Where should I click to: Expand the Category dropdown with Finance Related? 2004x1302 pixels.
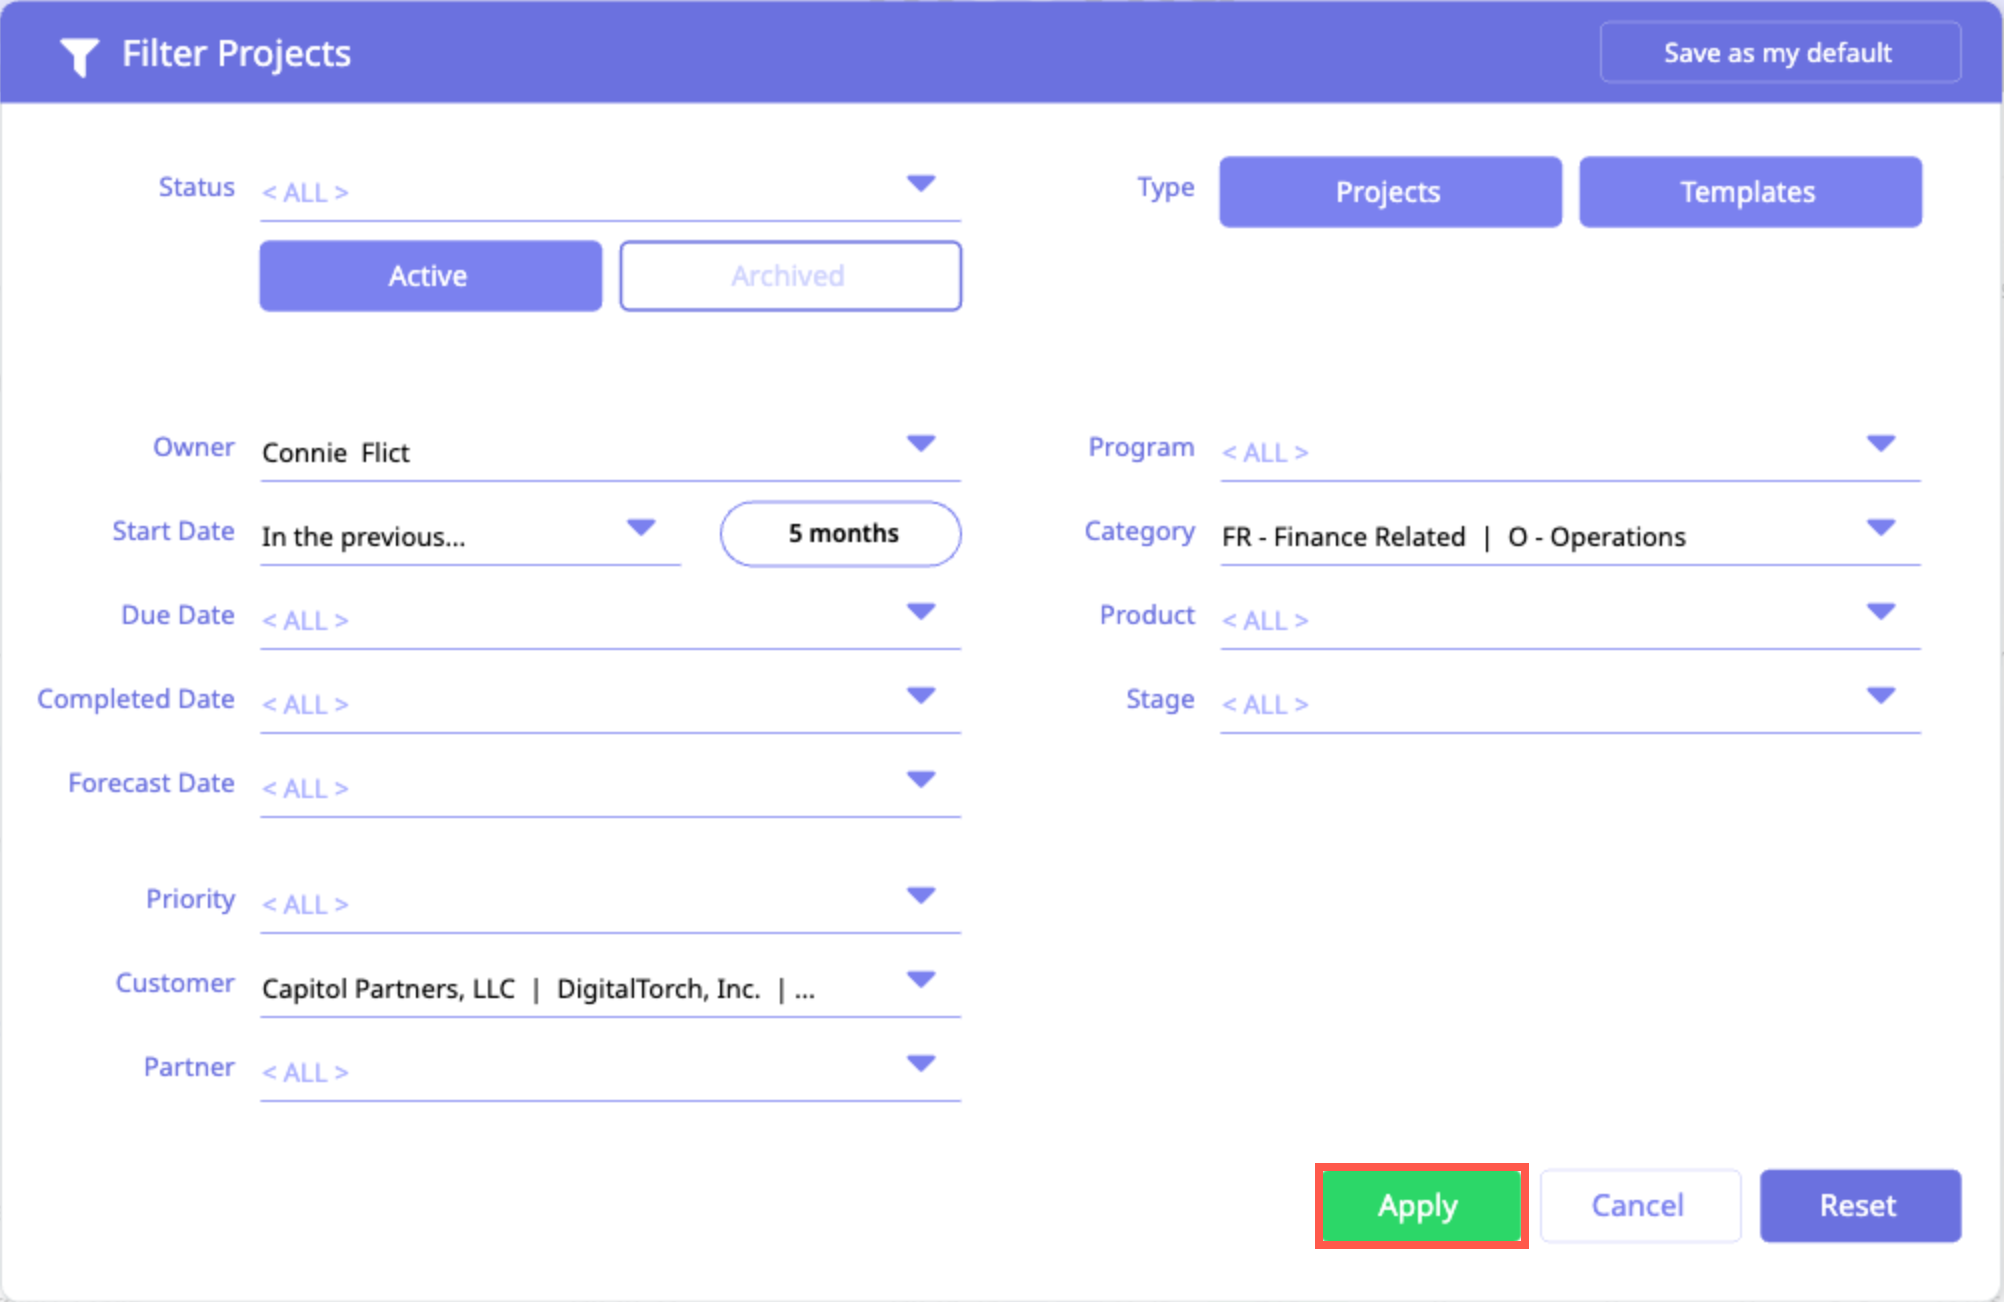pyautogui.click(x=1880, y=528)
